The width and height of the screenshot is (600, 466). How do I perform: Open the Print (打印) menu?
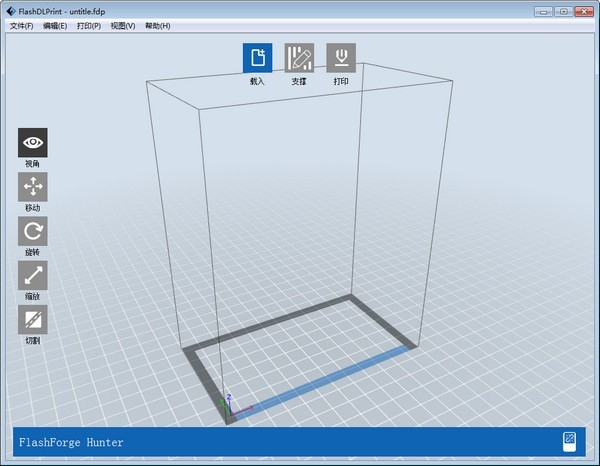[x=89, y=26]
